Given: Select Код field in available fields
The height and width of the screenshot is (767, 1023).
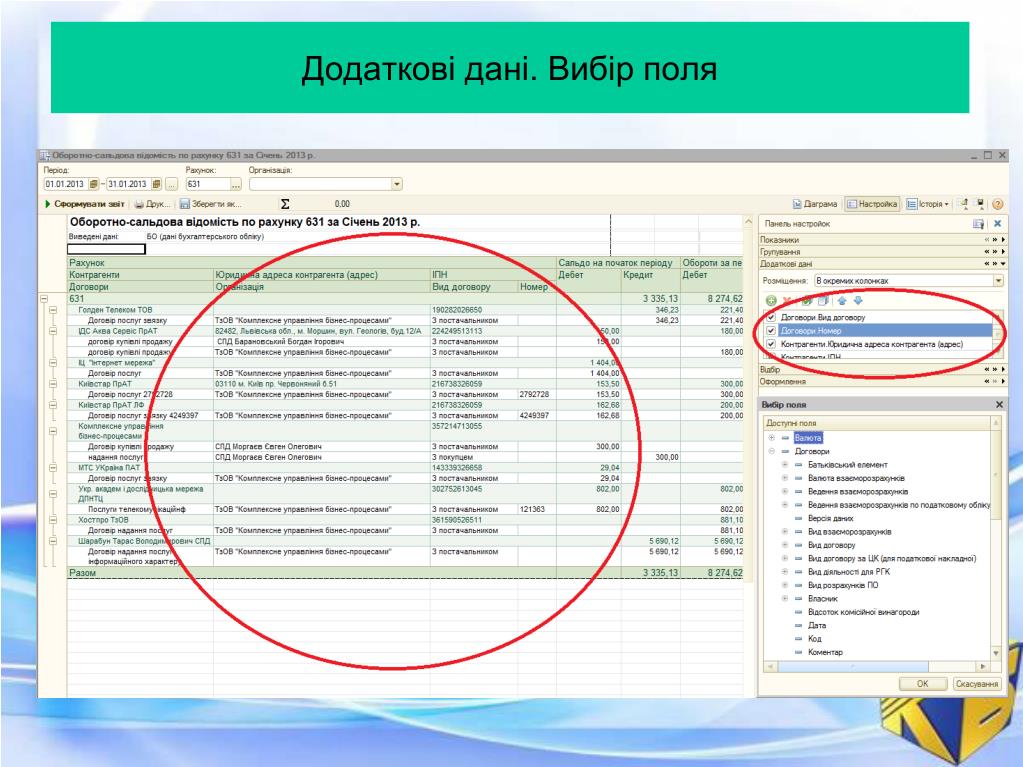Looking at the screenshot, I should [814, 639].
